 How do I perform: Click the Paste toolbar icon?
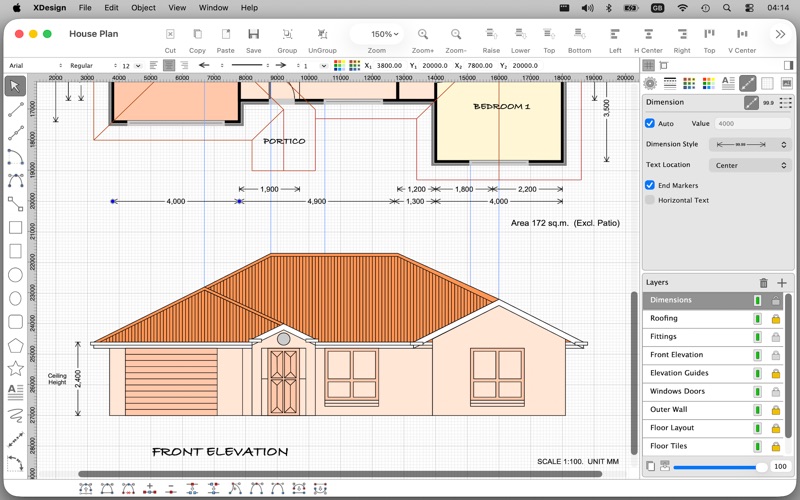tap(225, 34)
